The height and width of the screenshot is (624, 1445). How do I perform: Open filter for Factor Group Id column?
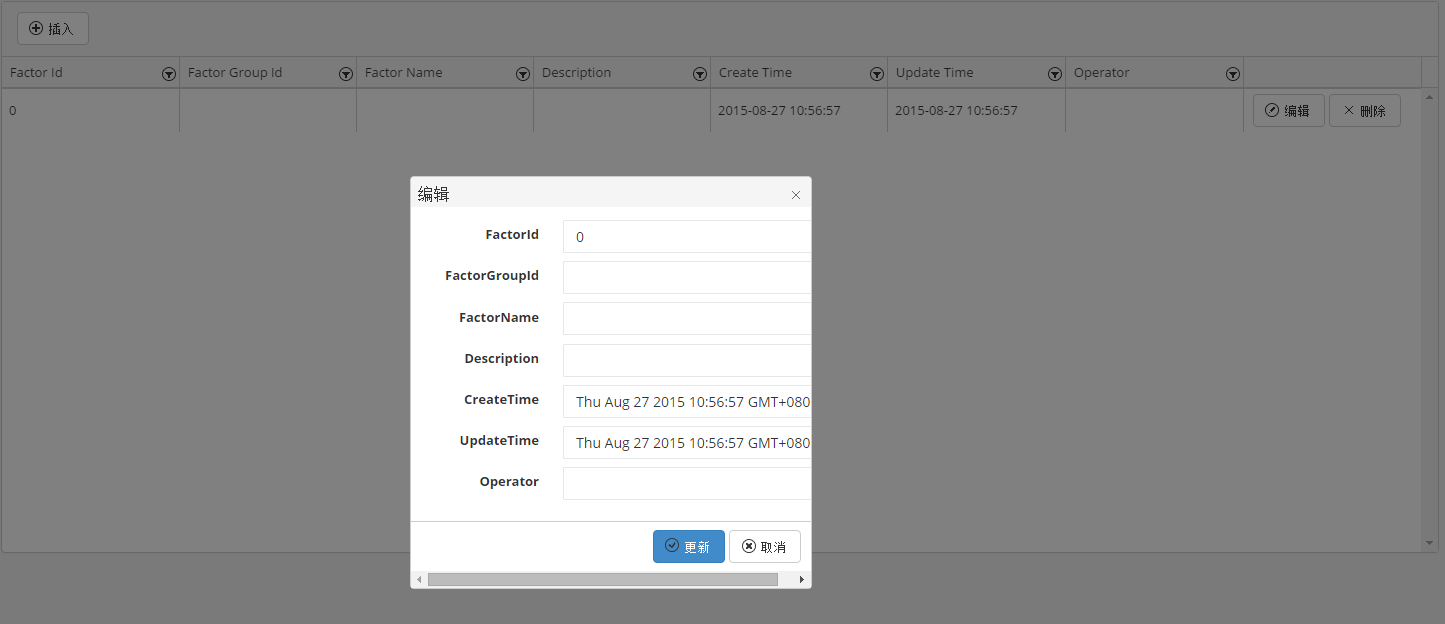346,74
